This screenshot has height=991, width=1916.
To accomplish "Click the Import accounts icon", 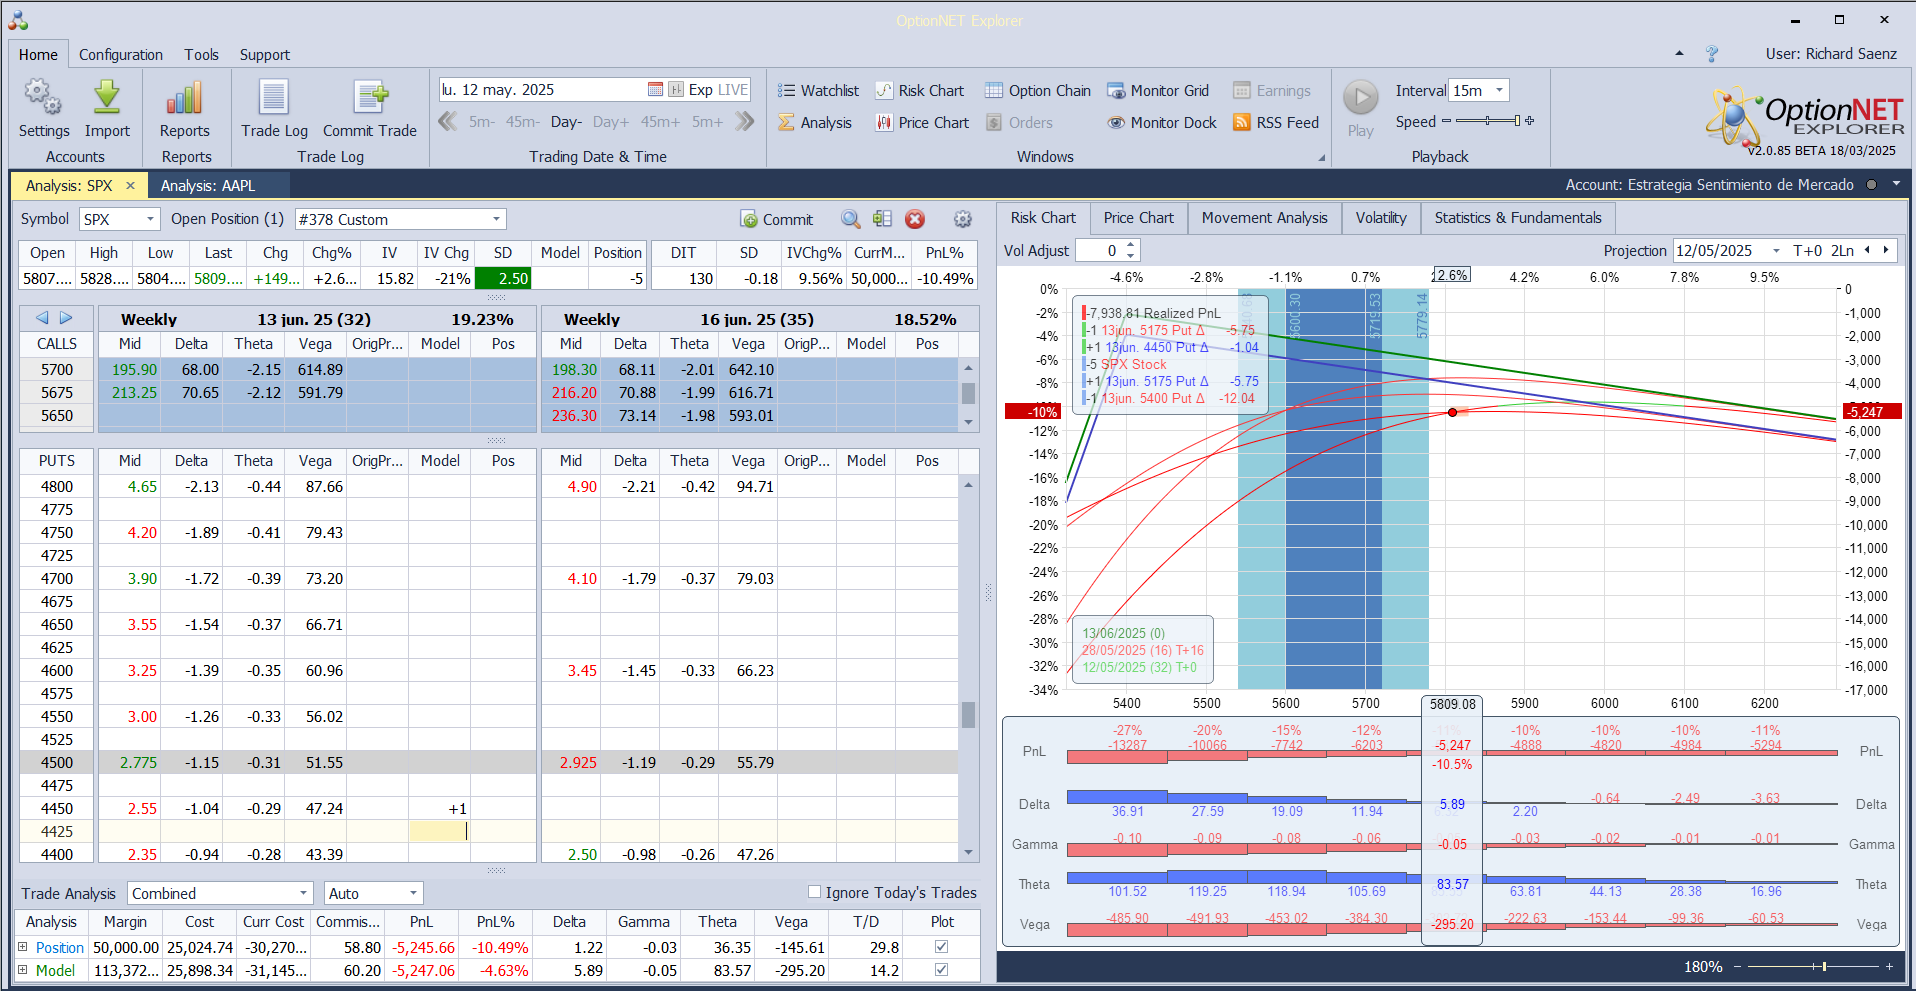I will click(x=107, y=109).
